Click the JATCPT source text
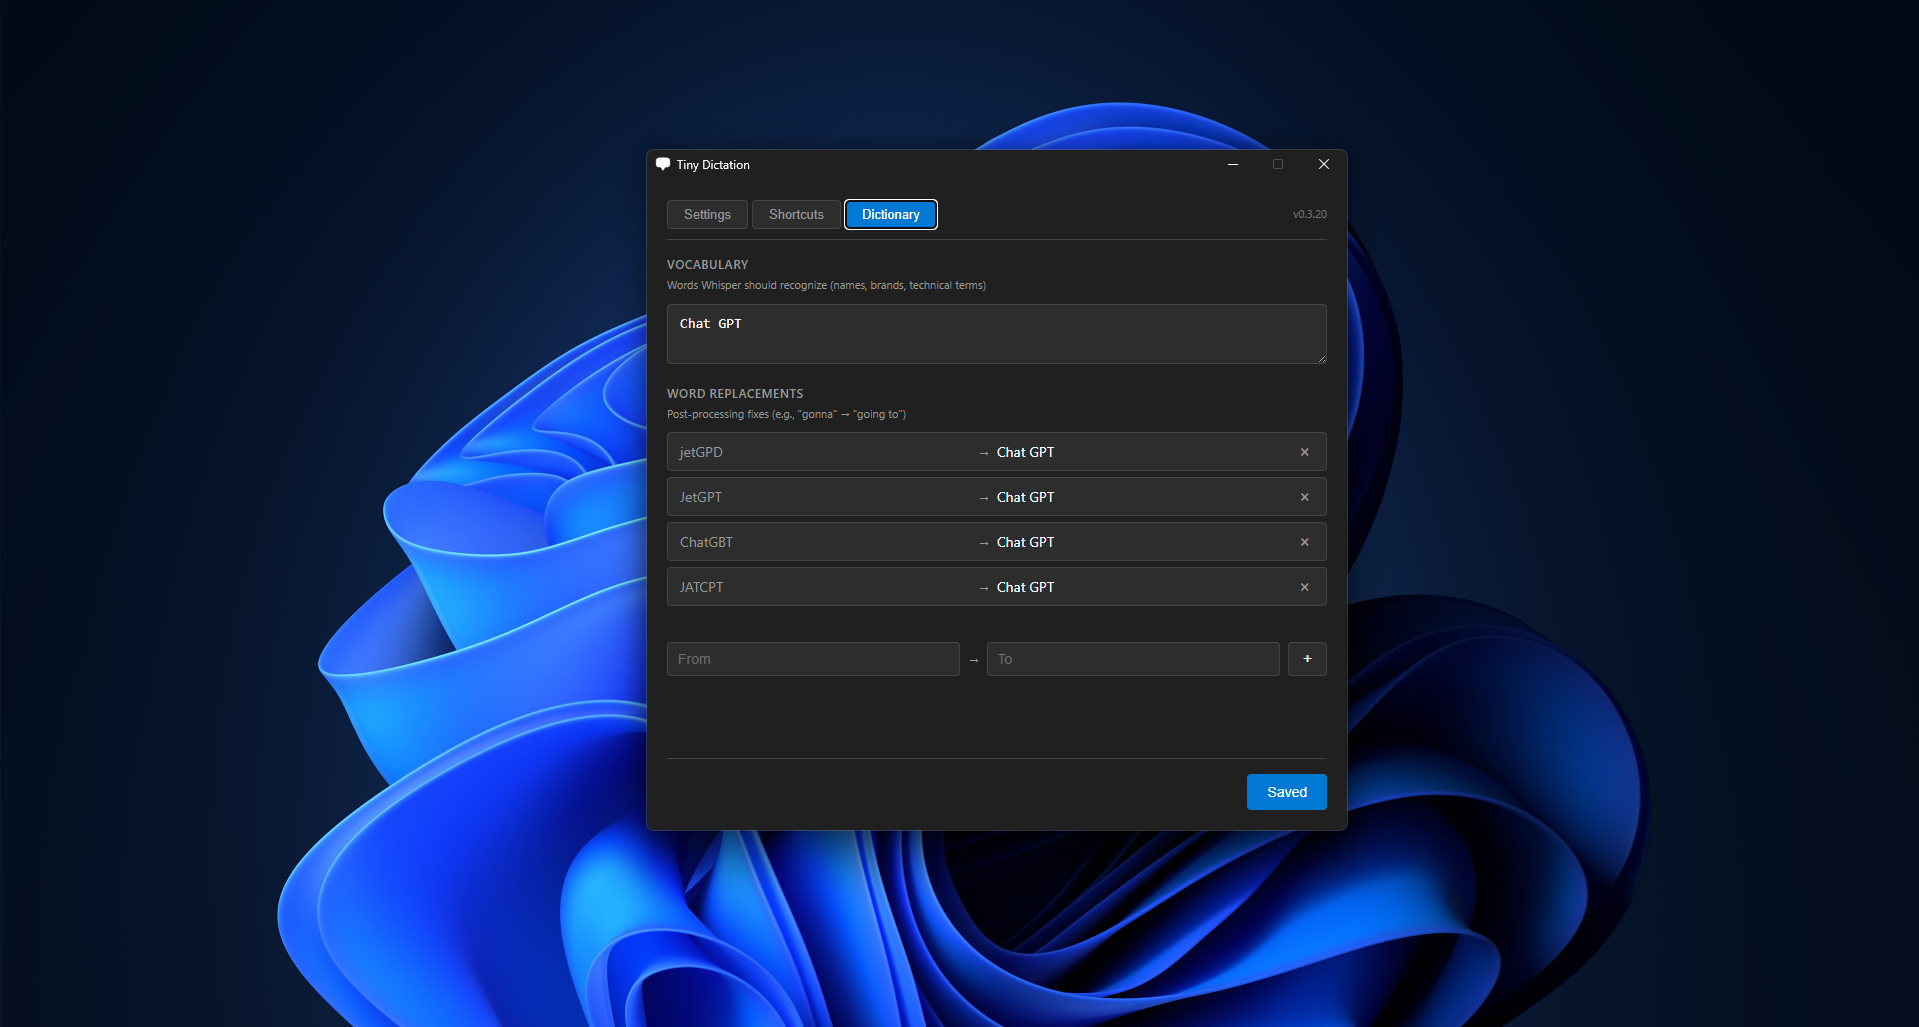 [x=701, y=587]
